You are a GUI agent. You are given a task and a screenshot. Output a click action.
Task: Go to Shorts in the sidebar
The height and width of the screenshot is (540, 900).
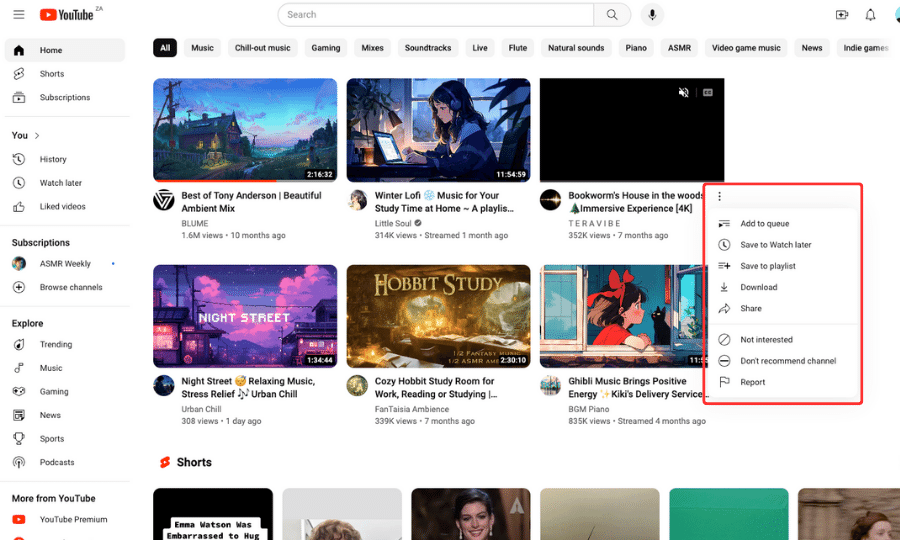[x=52, y=74]
